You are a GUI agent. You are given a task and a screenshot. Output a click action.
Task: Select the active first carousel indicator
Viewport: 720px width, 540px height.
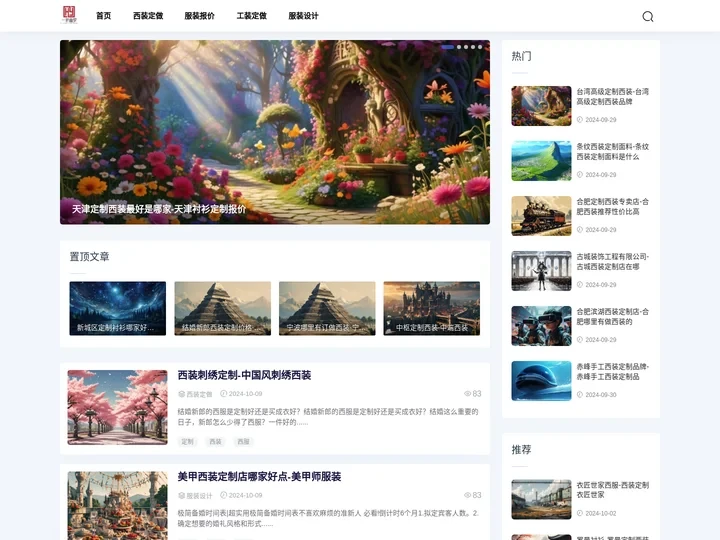(x=448, y=47)
